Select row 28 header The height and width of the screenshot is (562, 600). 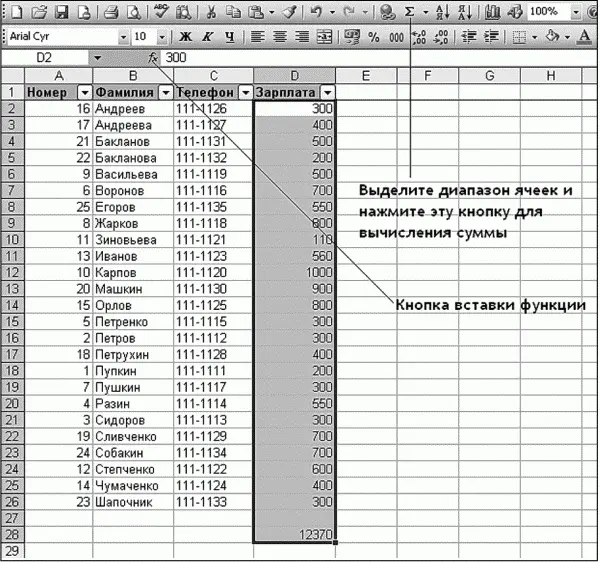point(13,535)
